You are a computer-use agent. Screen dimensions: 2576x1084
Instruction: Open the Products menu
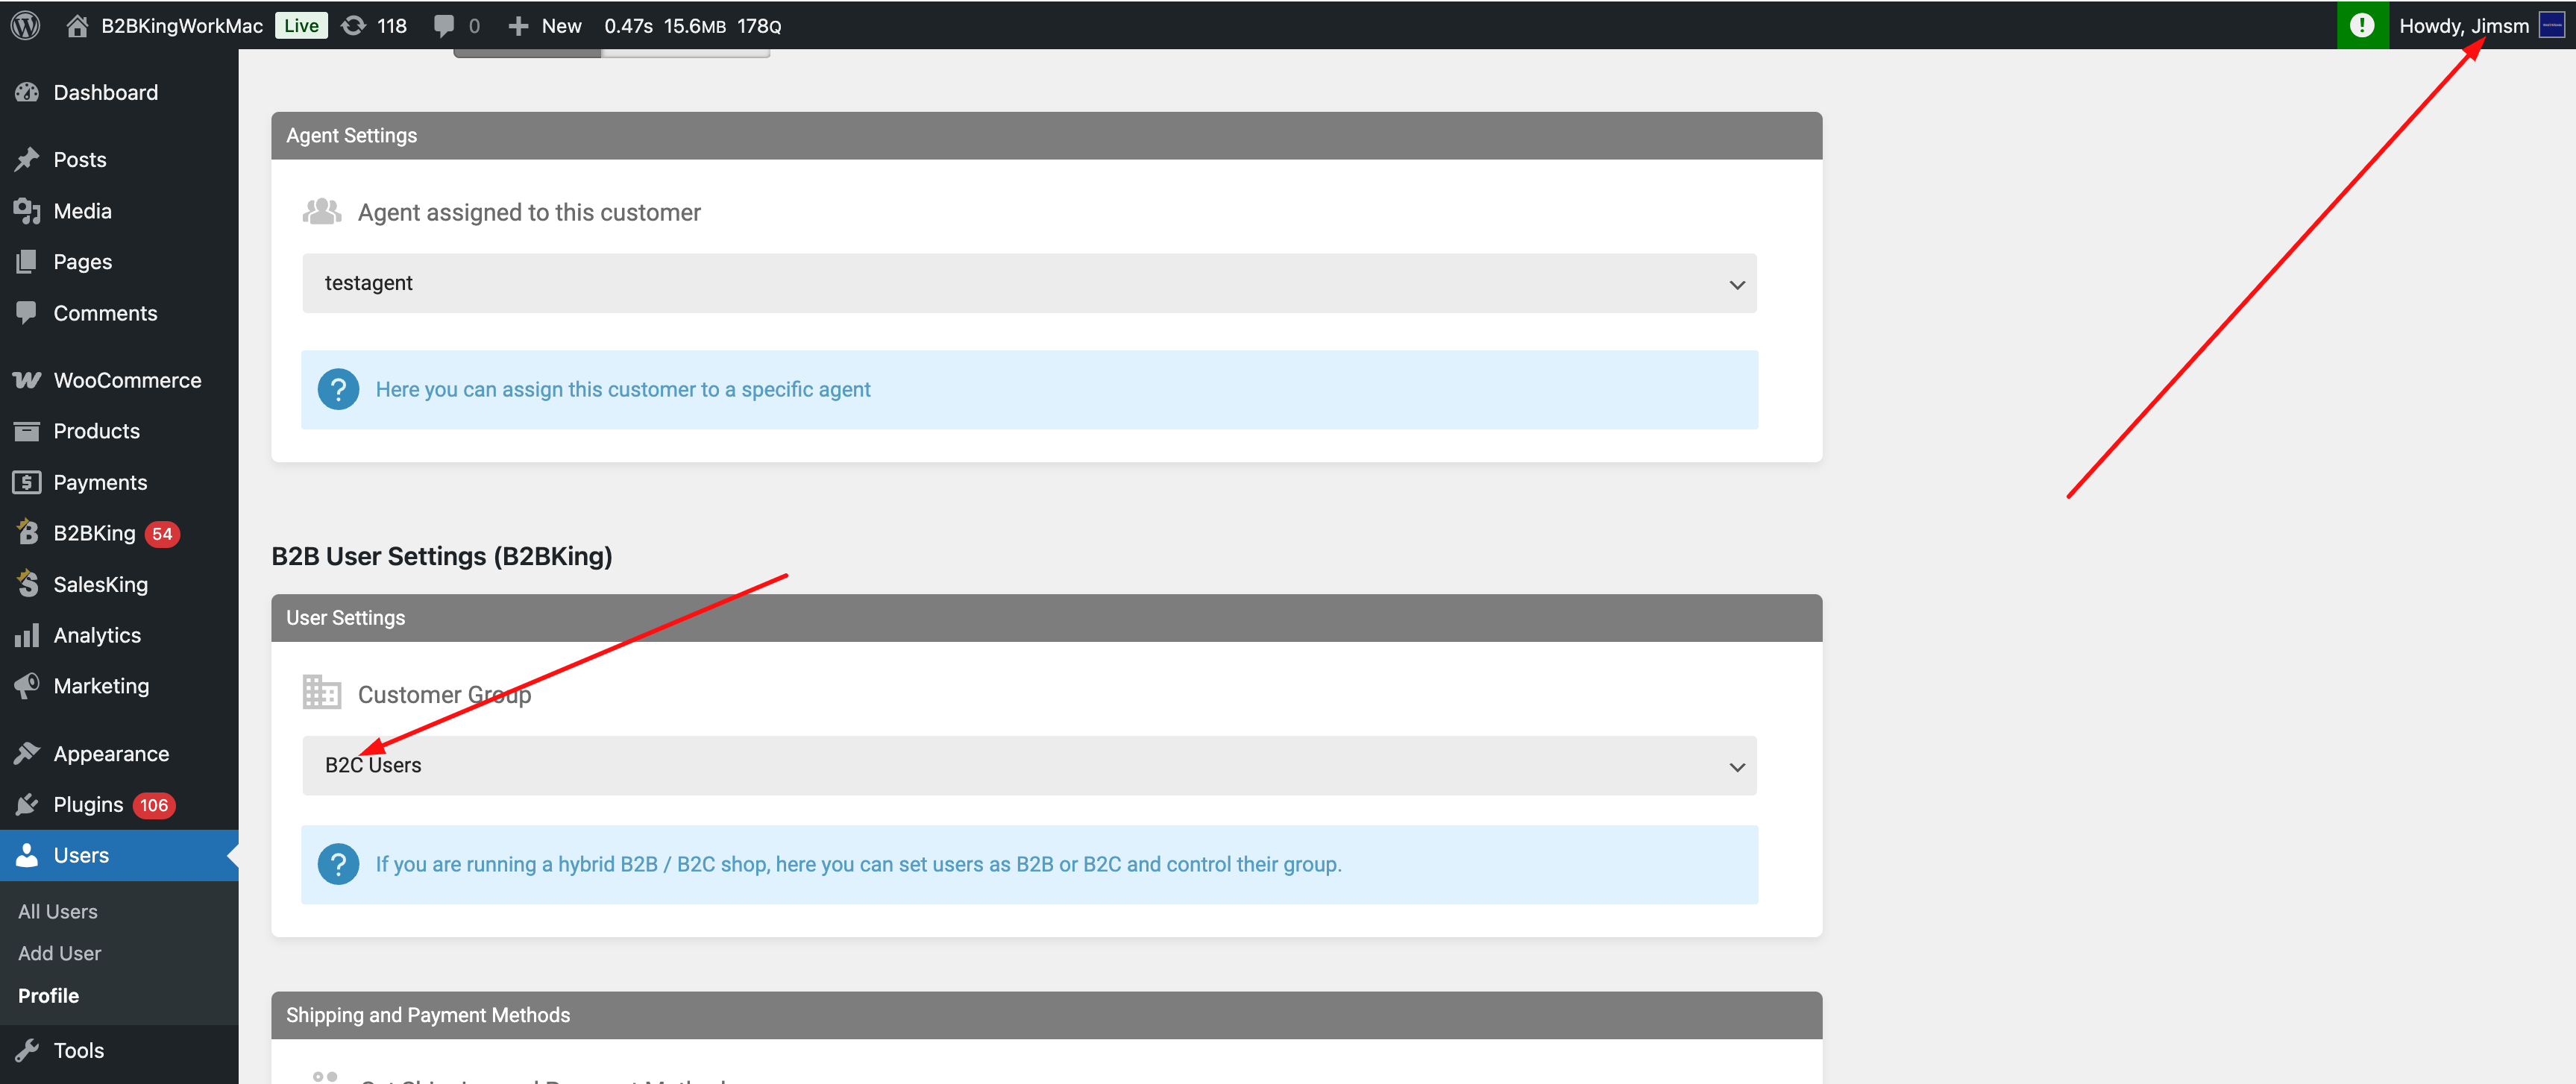(x=96, y=431)
